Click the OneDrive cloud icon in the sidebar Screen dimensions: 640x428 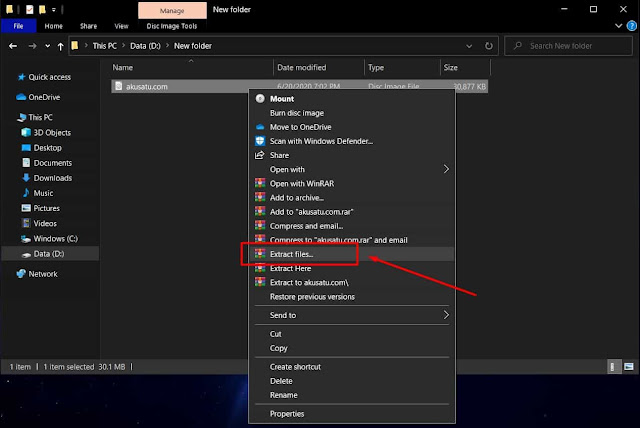(x=21, y=97)
